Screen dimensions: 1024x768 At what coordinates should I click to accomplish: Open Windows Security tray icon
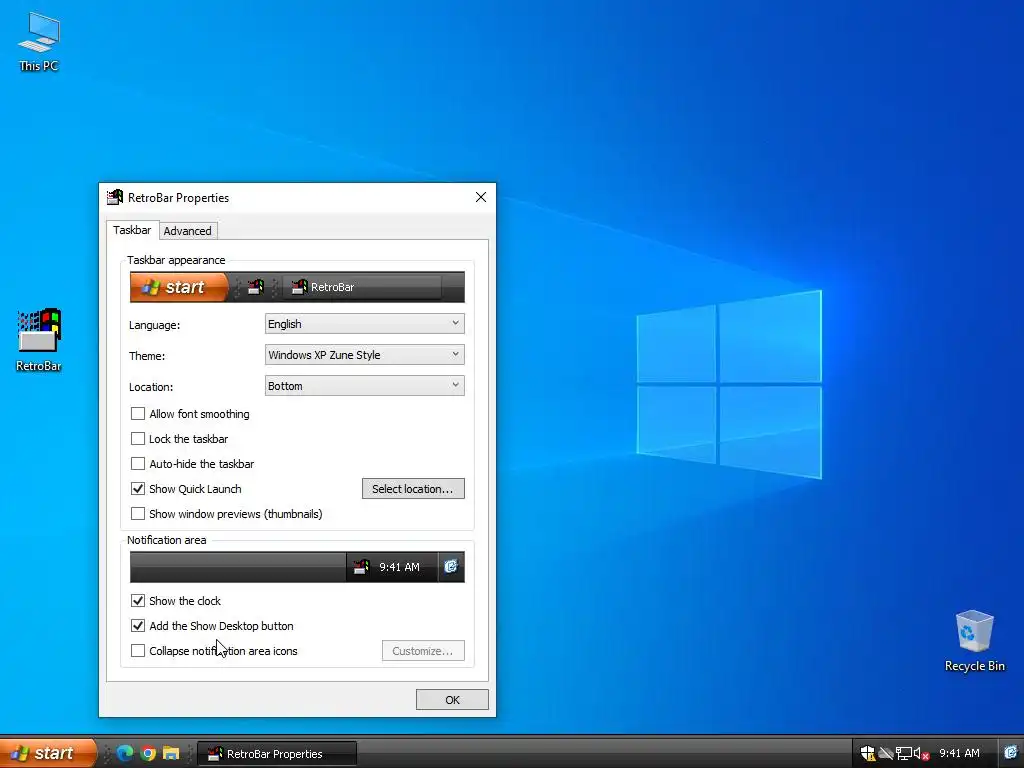pyautogui.click(x=867, y=753)
